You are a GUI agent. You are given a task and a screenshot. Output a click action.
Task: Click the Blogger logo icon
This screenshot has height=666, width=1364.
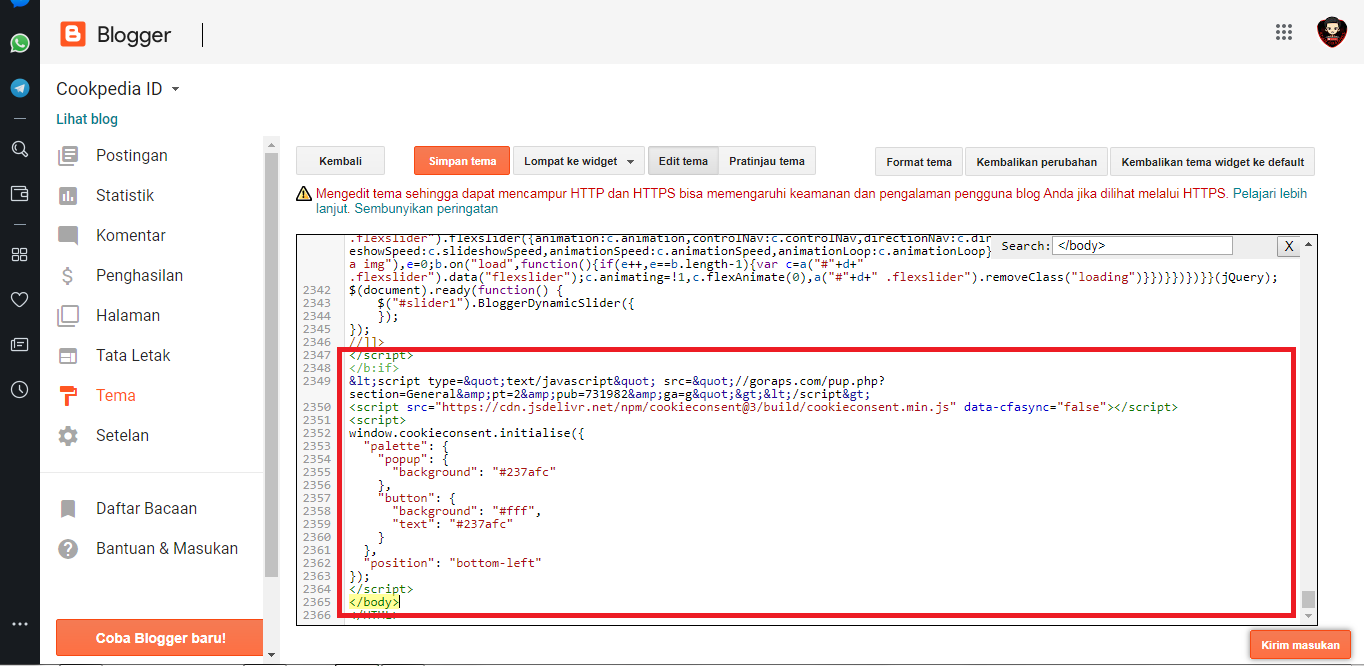point(73,35)
